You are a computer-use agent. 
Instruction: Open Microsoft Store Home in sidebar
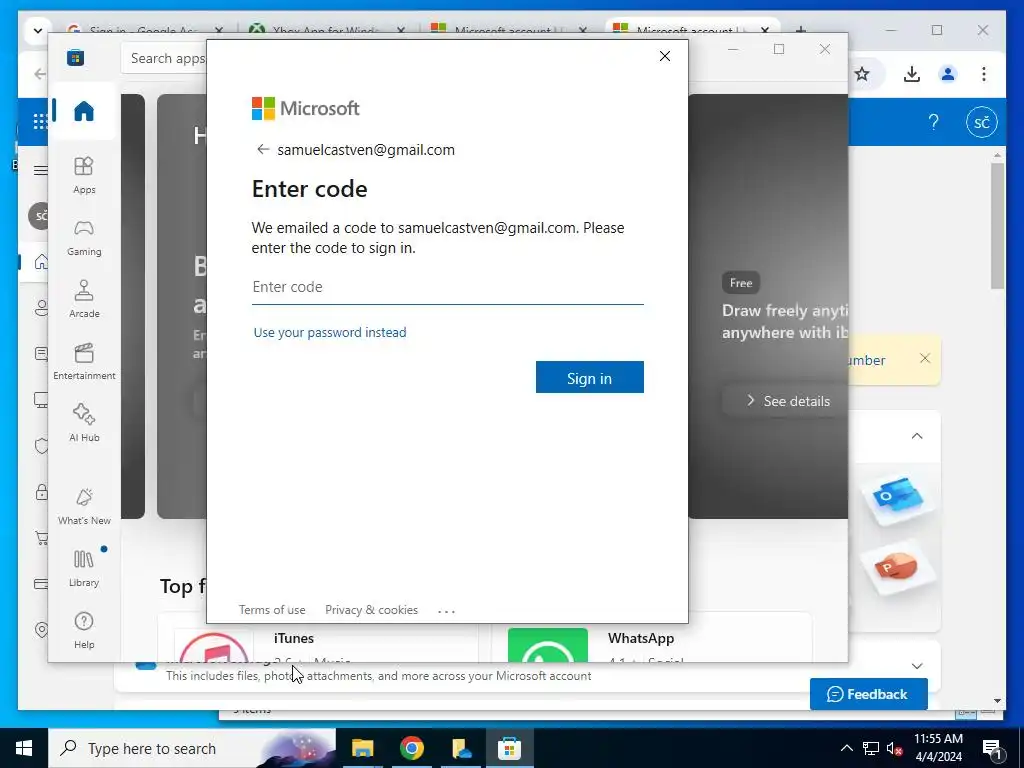(84, 111)
